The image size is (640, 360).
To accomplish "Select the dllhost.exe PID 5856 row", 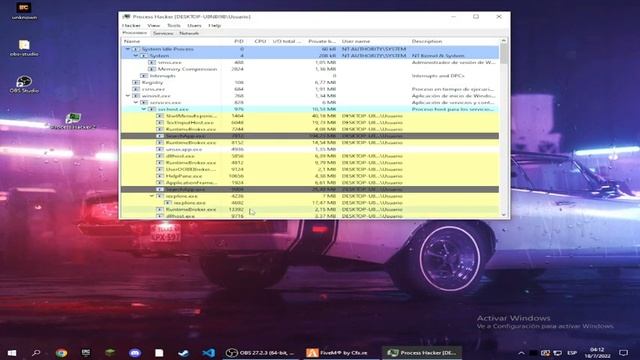I will 310,156.
